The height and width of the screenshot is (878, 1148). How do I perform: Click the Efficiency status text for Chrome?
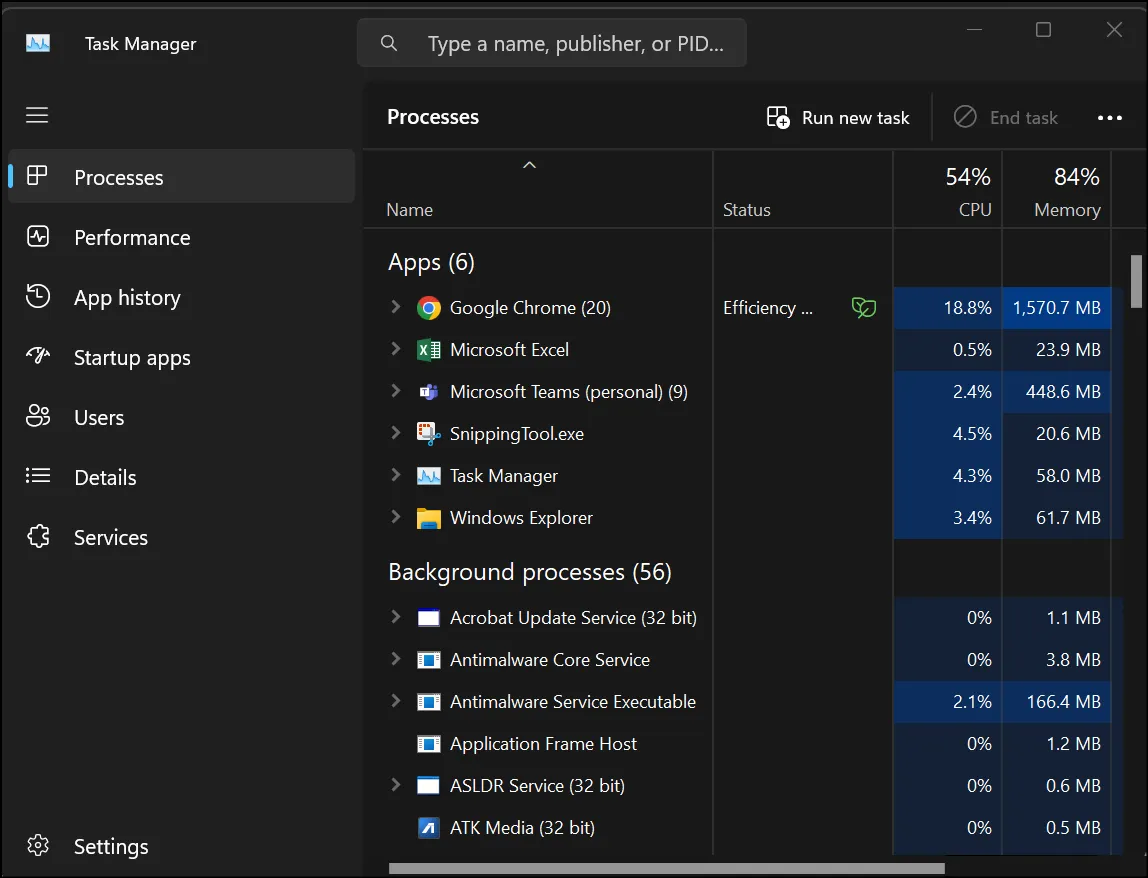coord(768,308)
